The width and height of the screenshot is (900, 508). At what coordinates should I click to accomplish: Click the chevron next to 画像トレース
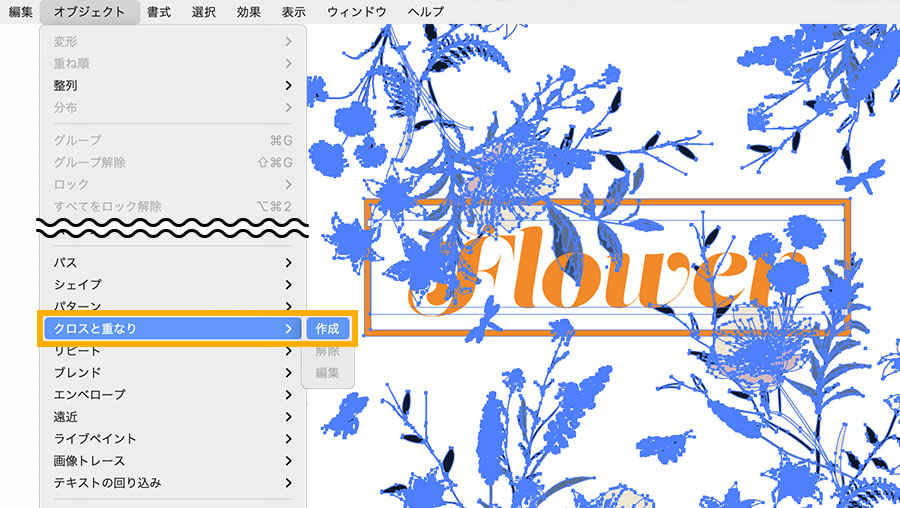288,461
